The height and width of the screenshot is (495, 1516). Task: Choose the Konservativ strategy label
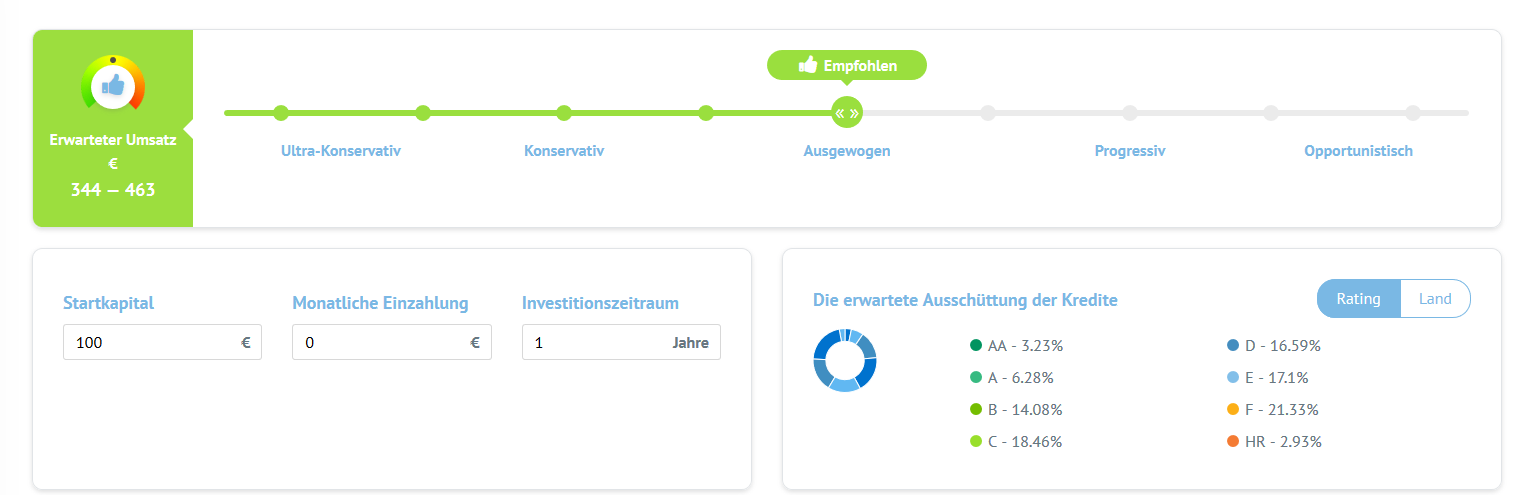[564, 152]
